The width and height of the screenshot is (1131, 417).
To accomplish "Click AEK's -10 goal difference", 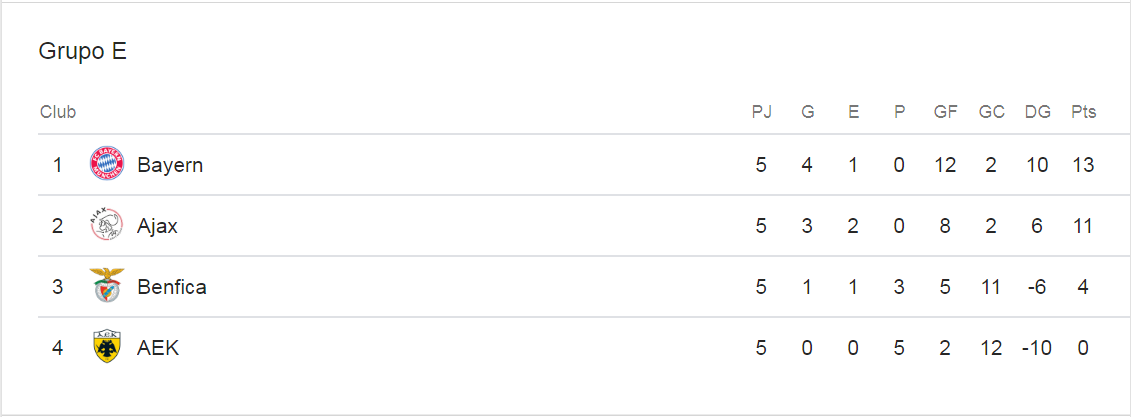I will pos(1037,348).
